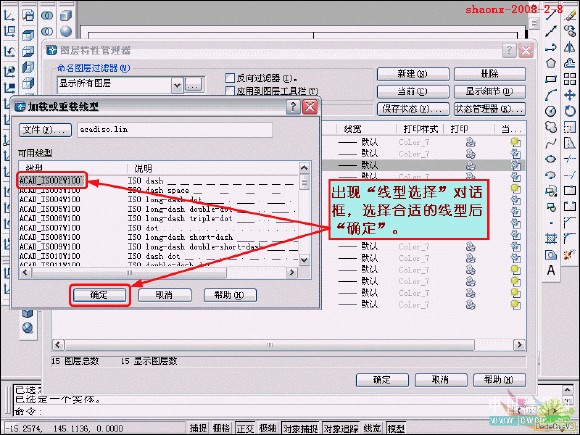
Task: Select the Hatch tool
Action: (551, 239)
